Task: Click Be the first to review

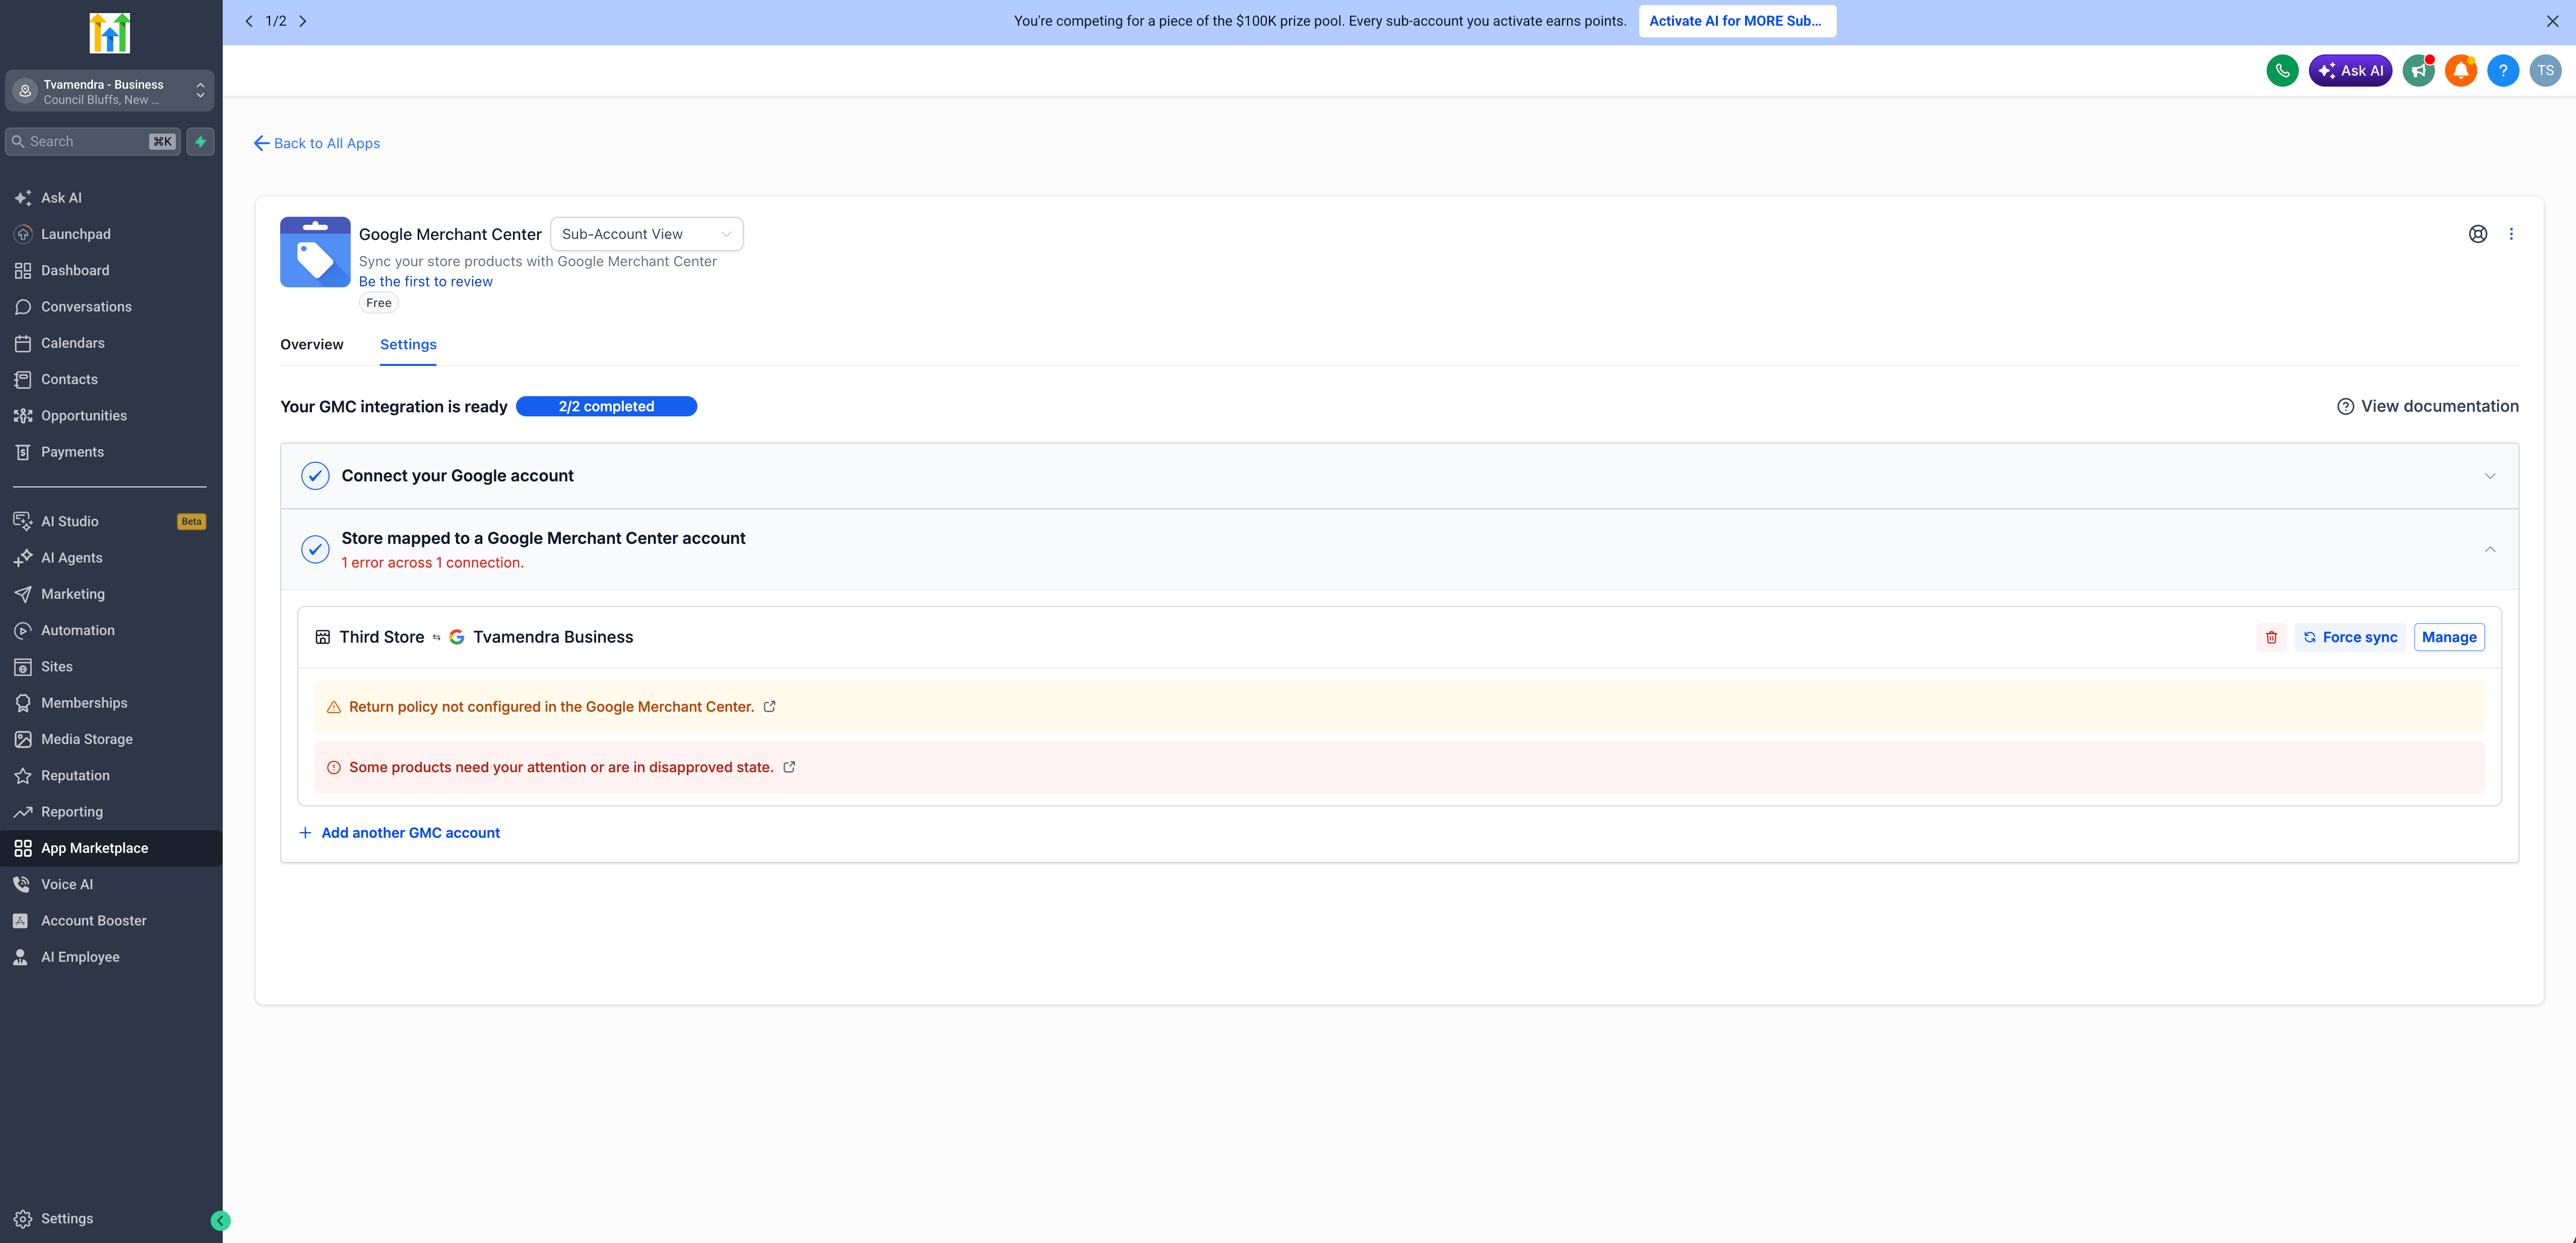Action: [426, 282]
